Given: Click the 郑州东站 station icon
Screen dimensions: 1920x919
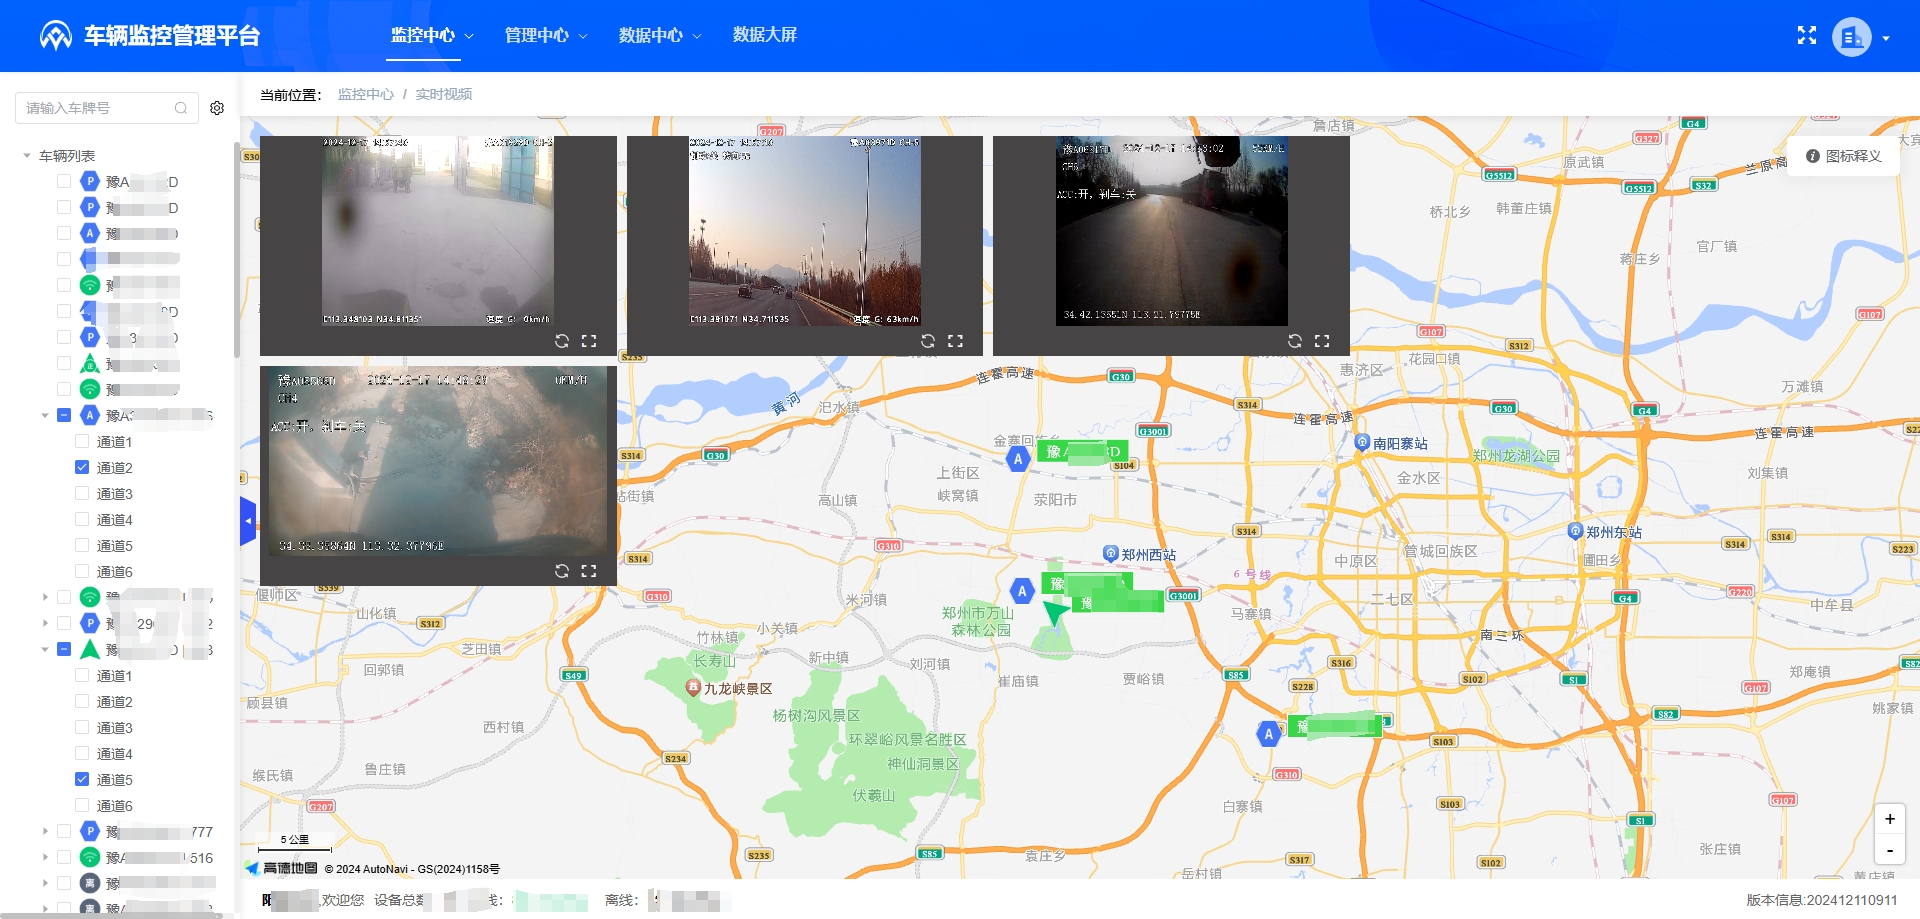Looking at the screenshot, I should click(x=1576, y=531).
